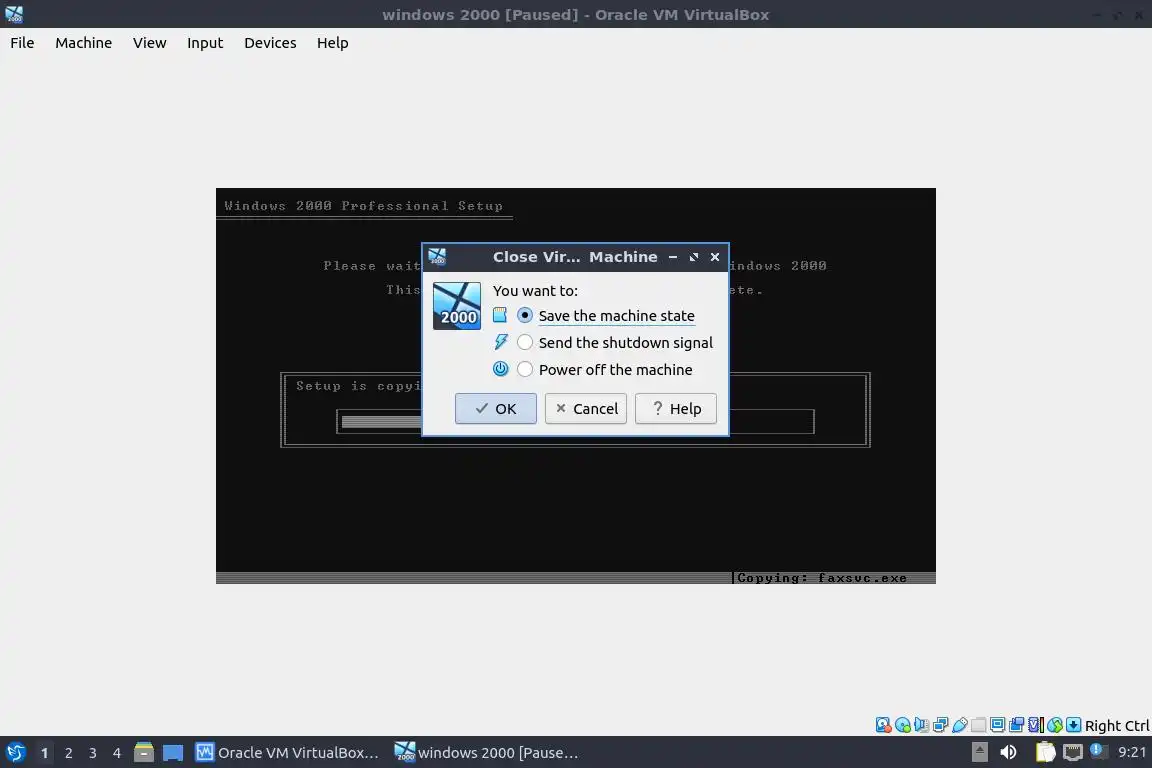Screen dimensions: 1152x768
Task: Confirm the dialog with the OK button
Action: 495,409
